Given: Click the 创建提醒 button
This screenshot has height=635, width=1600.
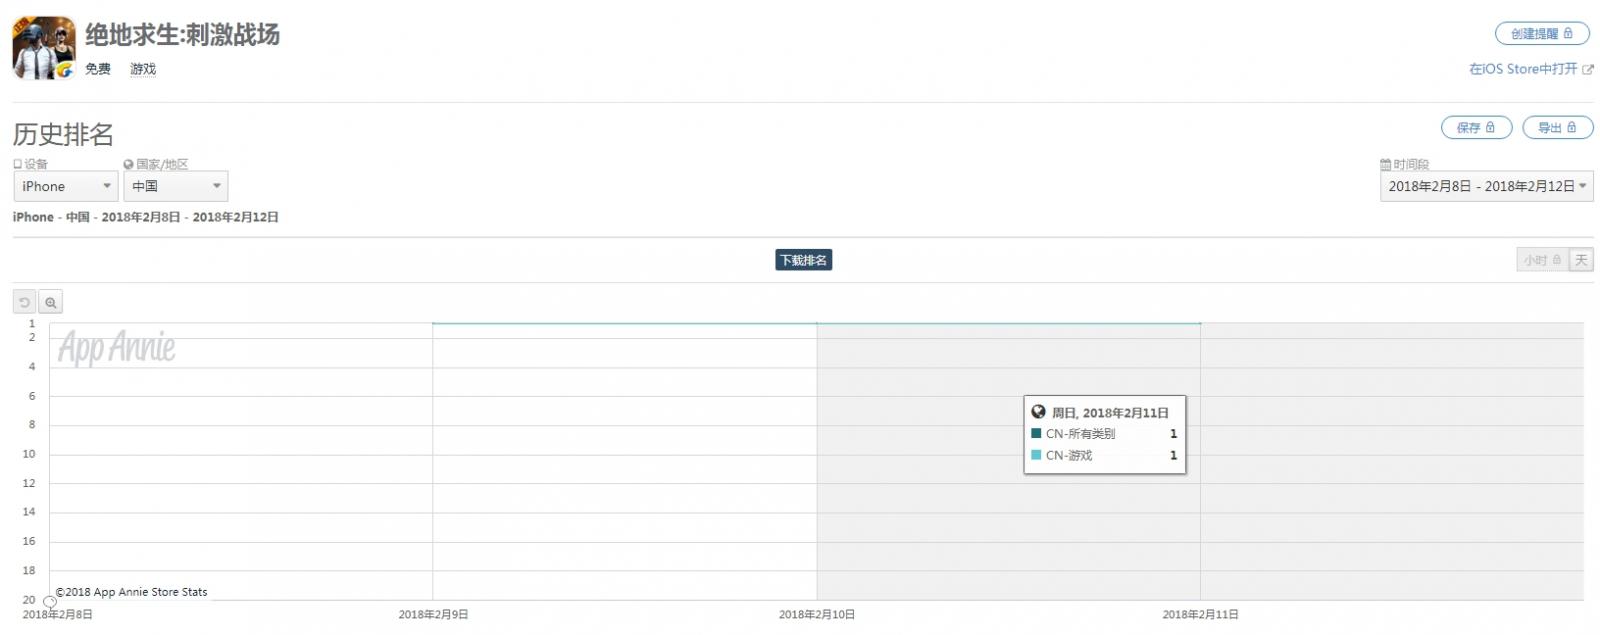Looking at the screenshot, I should (x=1541, y=34).
